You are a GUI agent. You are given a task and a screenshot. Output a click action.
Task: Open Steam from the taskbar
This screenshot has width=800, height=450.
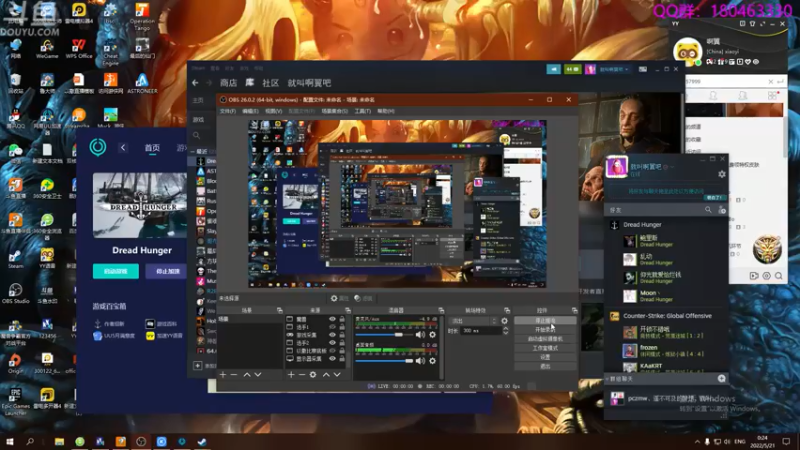coord(202,441)
